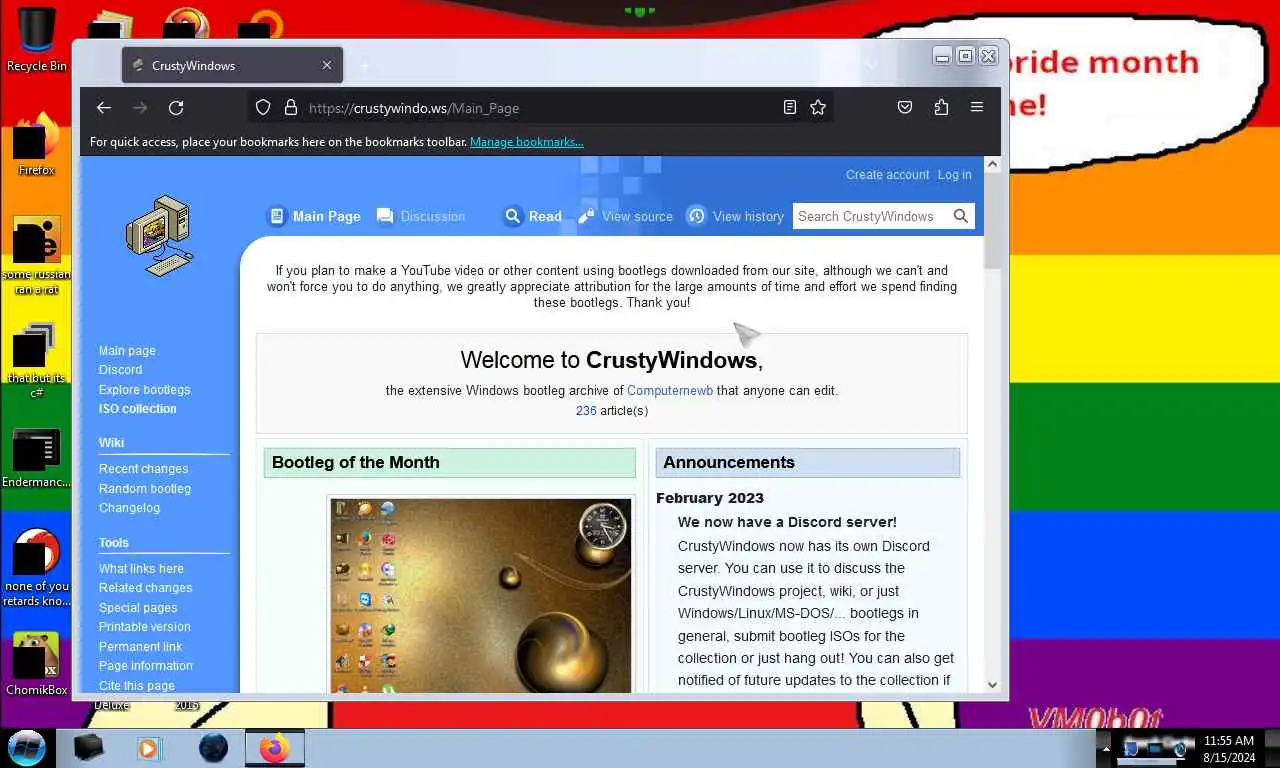Open the Bootleg of the Month screenshot
This screenshot has height=768, width=1280.
481,596
